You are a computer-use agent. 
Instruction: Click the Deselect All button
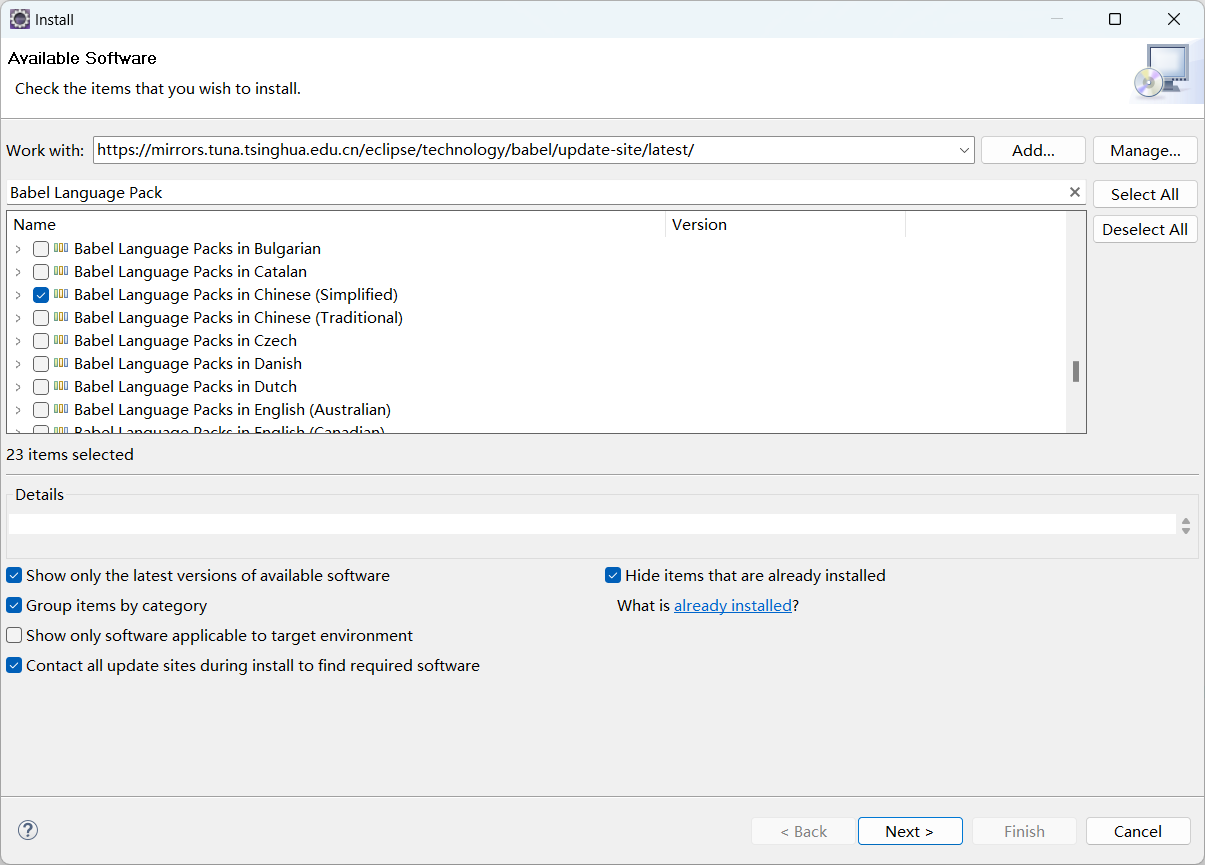pos(1145,229)
